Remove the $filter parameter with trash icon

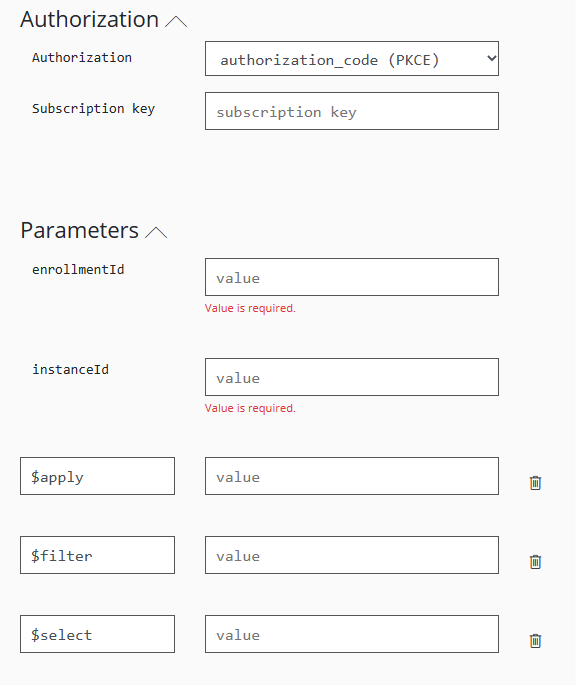point(535,561)
